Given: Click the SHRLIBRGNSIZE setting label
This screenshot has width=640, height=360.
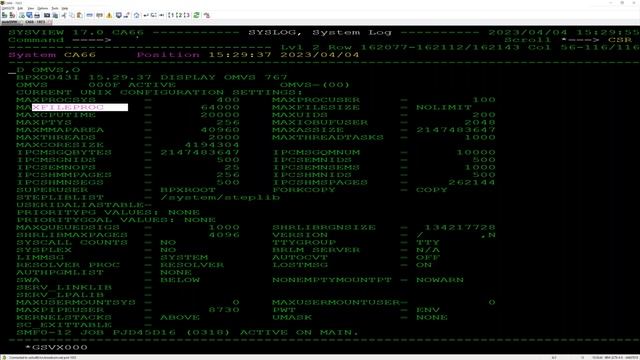Looking at the screenshot, I should [324, 227].
